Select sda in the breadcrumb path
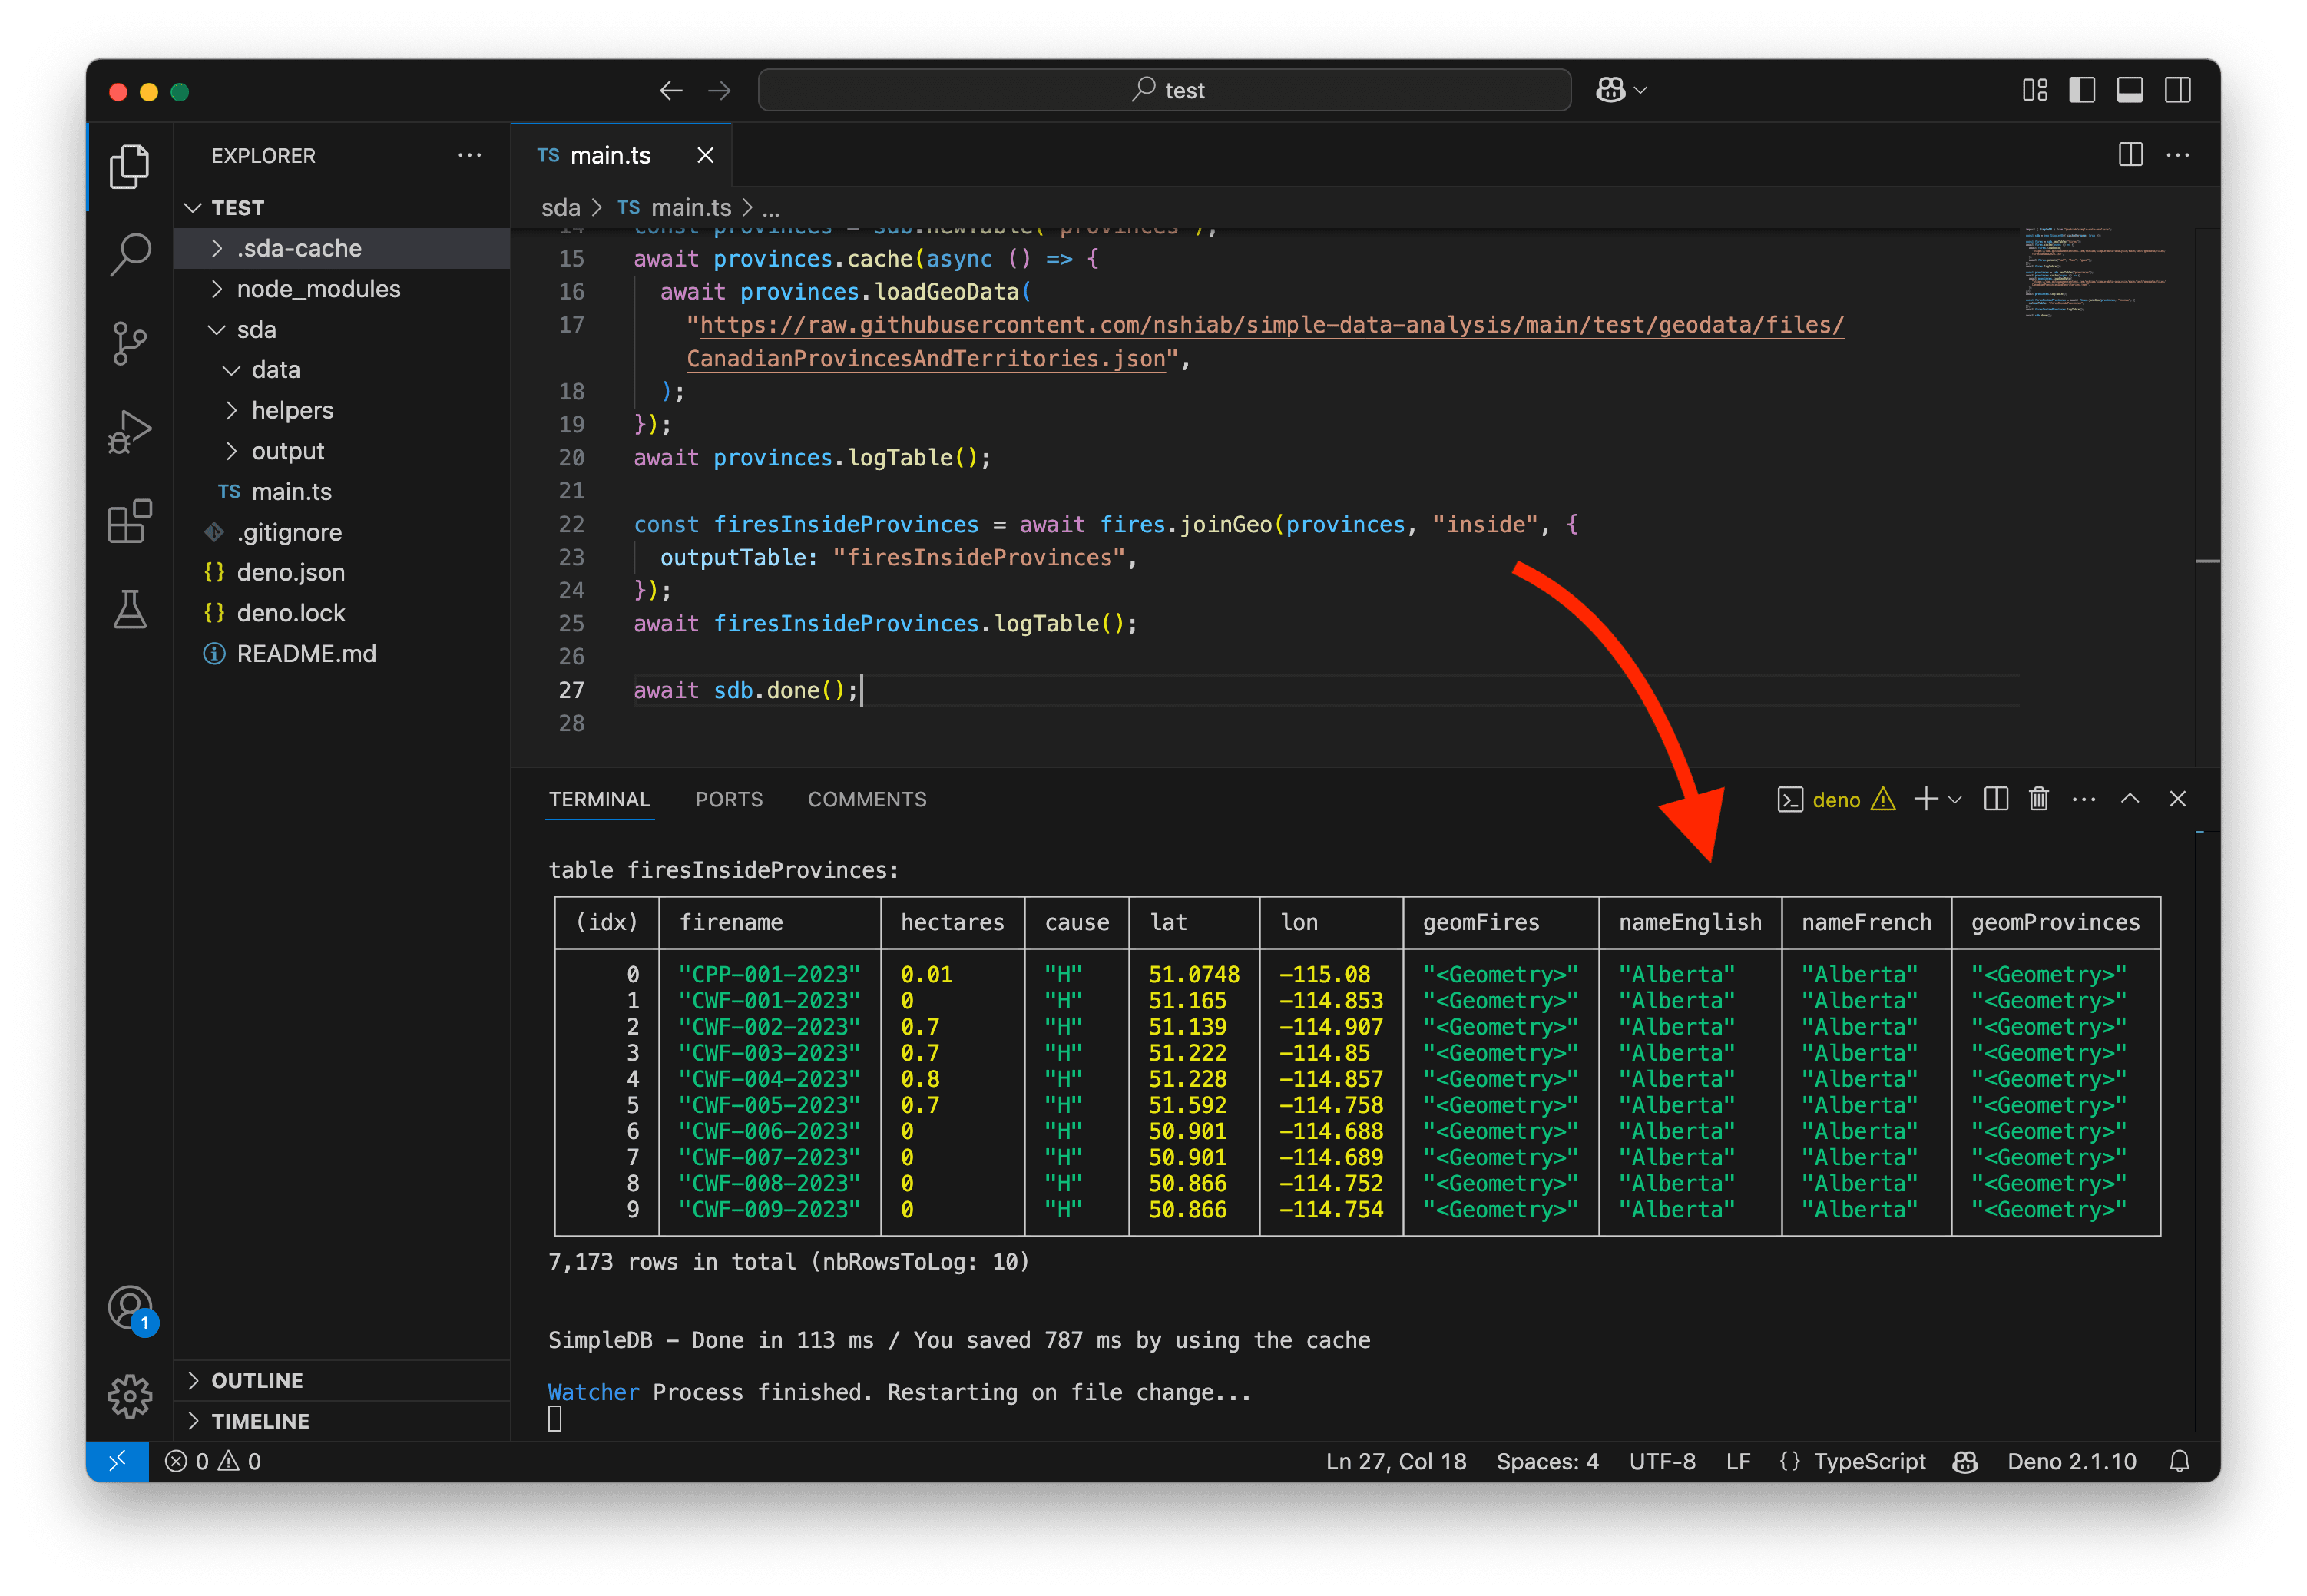 pyautogui.click(x=560, y=208)
